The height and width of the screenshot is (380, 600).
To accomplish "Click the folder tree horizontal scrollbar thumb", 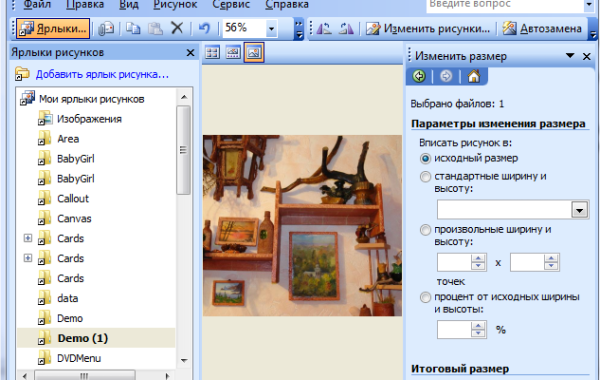I will pos(85,375).
